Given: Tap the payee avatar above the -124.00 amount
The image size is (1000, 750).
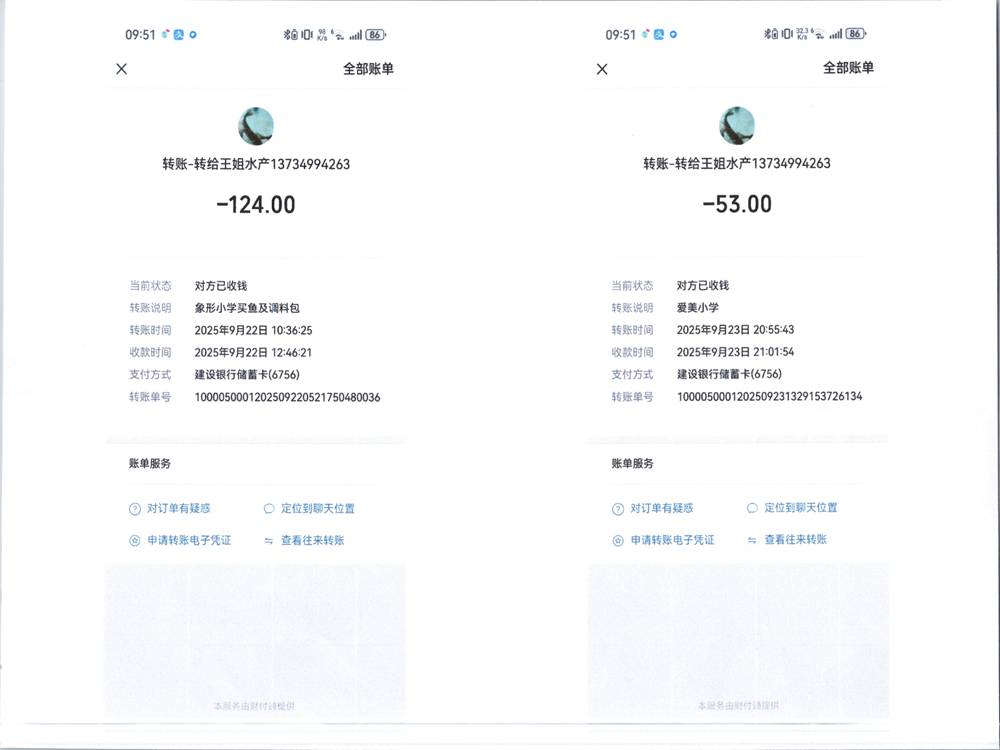Looking at the screenshot, I should tap(255, 126).
